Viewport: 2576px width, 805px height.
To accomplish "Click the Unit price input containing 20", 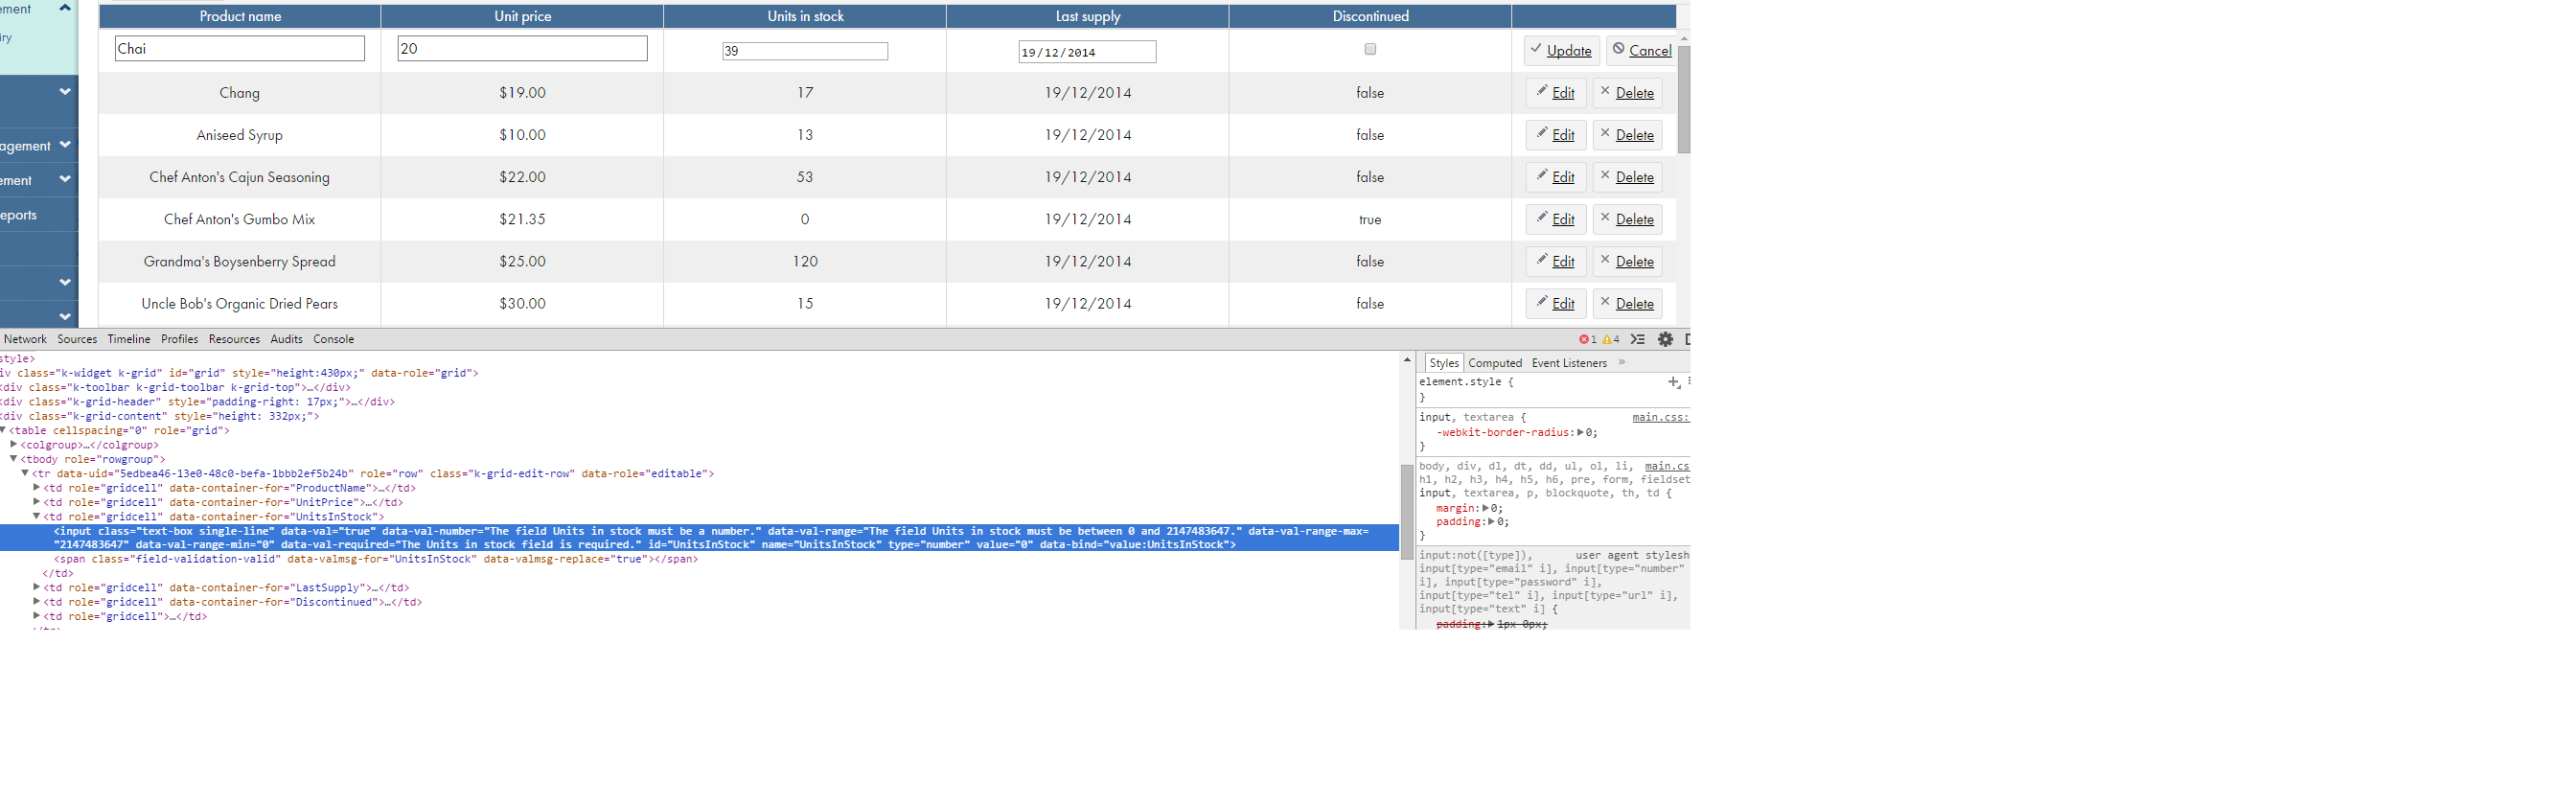I will [x=522, y=48].
